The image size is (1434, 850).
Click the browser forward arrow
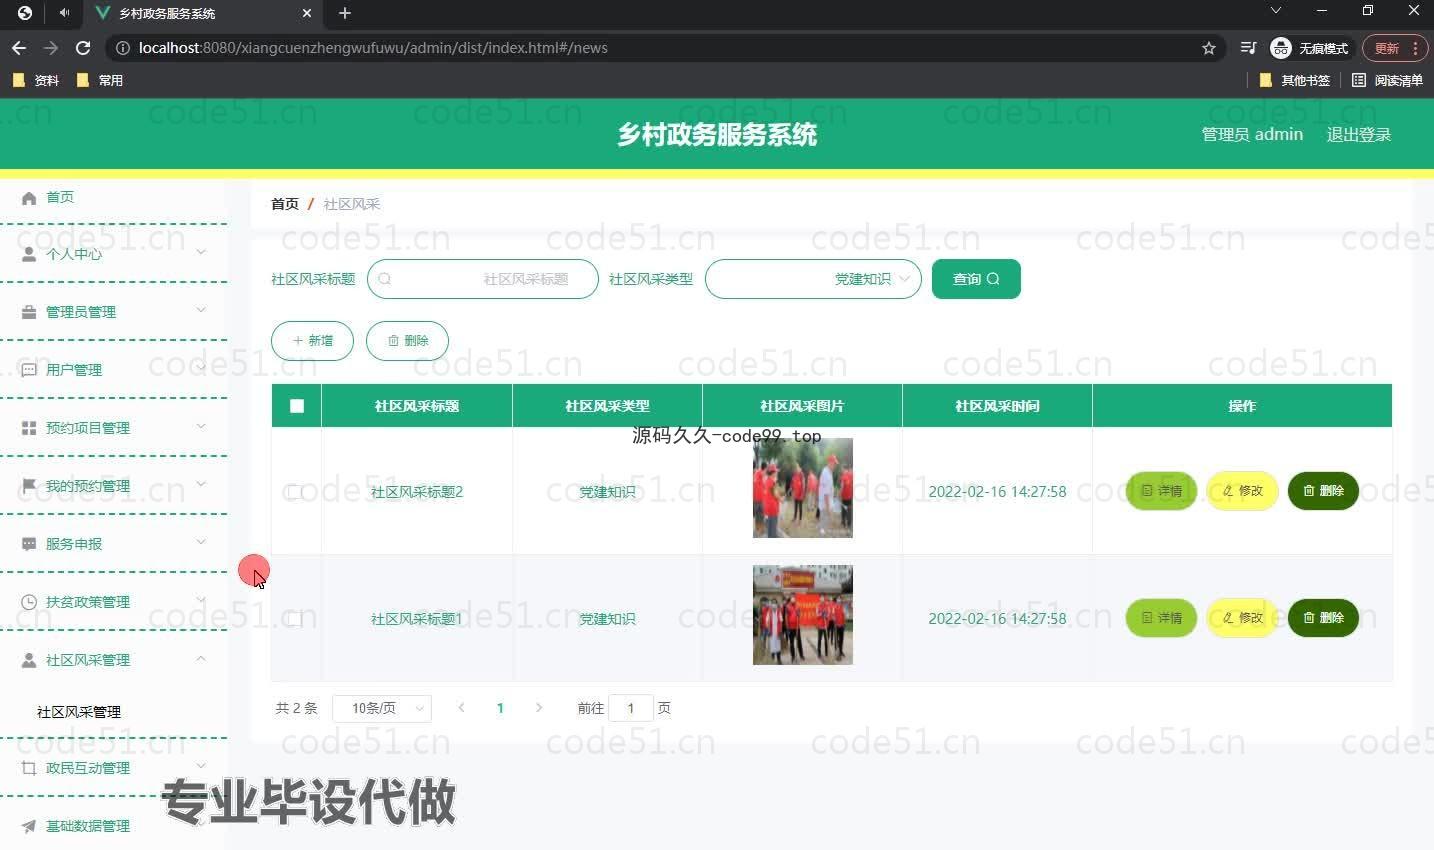51,48
